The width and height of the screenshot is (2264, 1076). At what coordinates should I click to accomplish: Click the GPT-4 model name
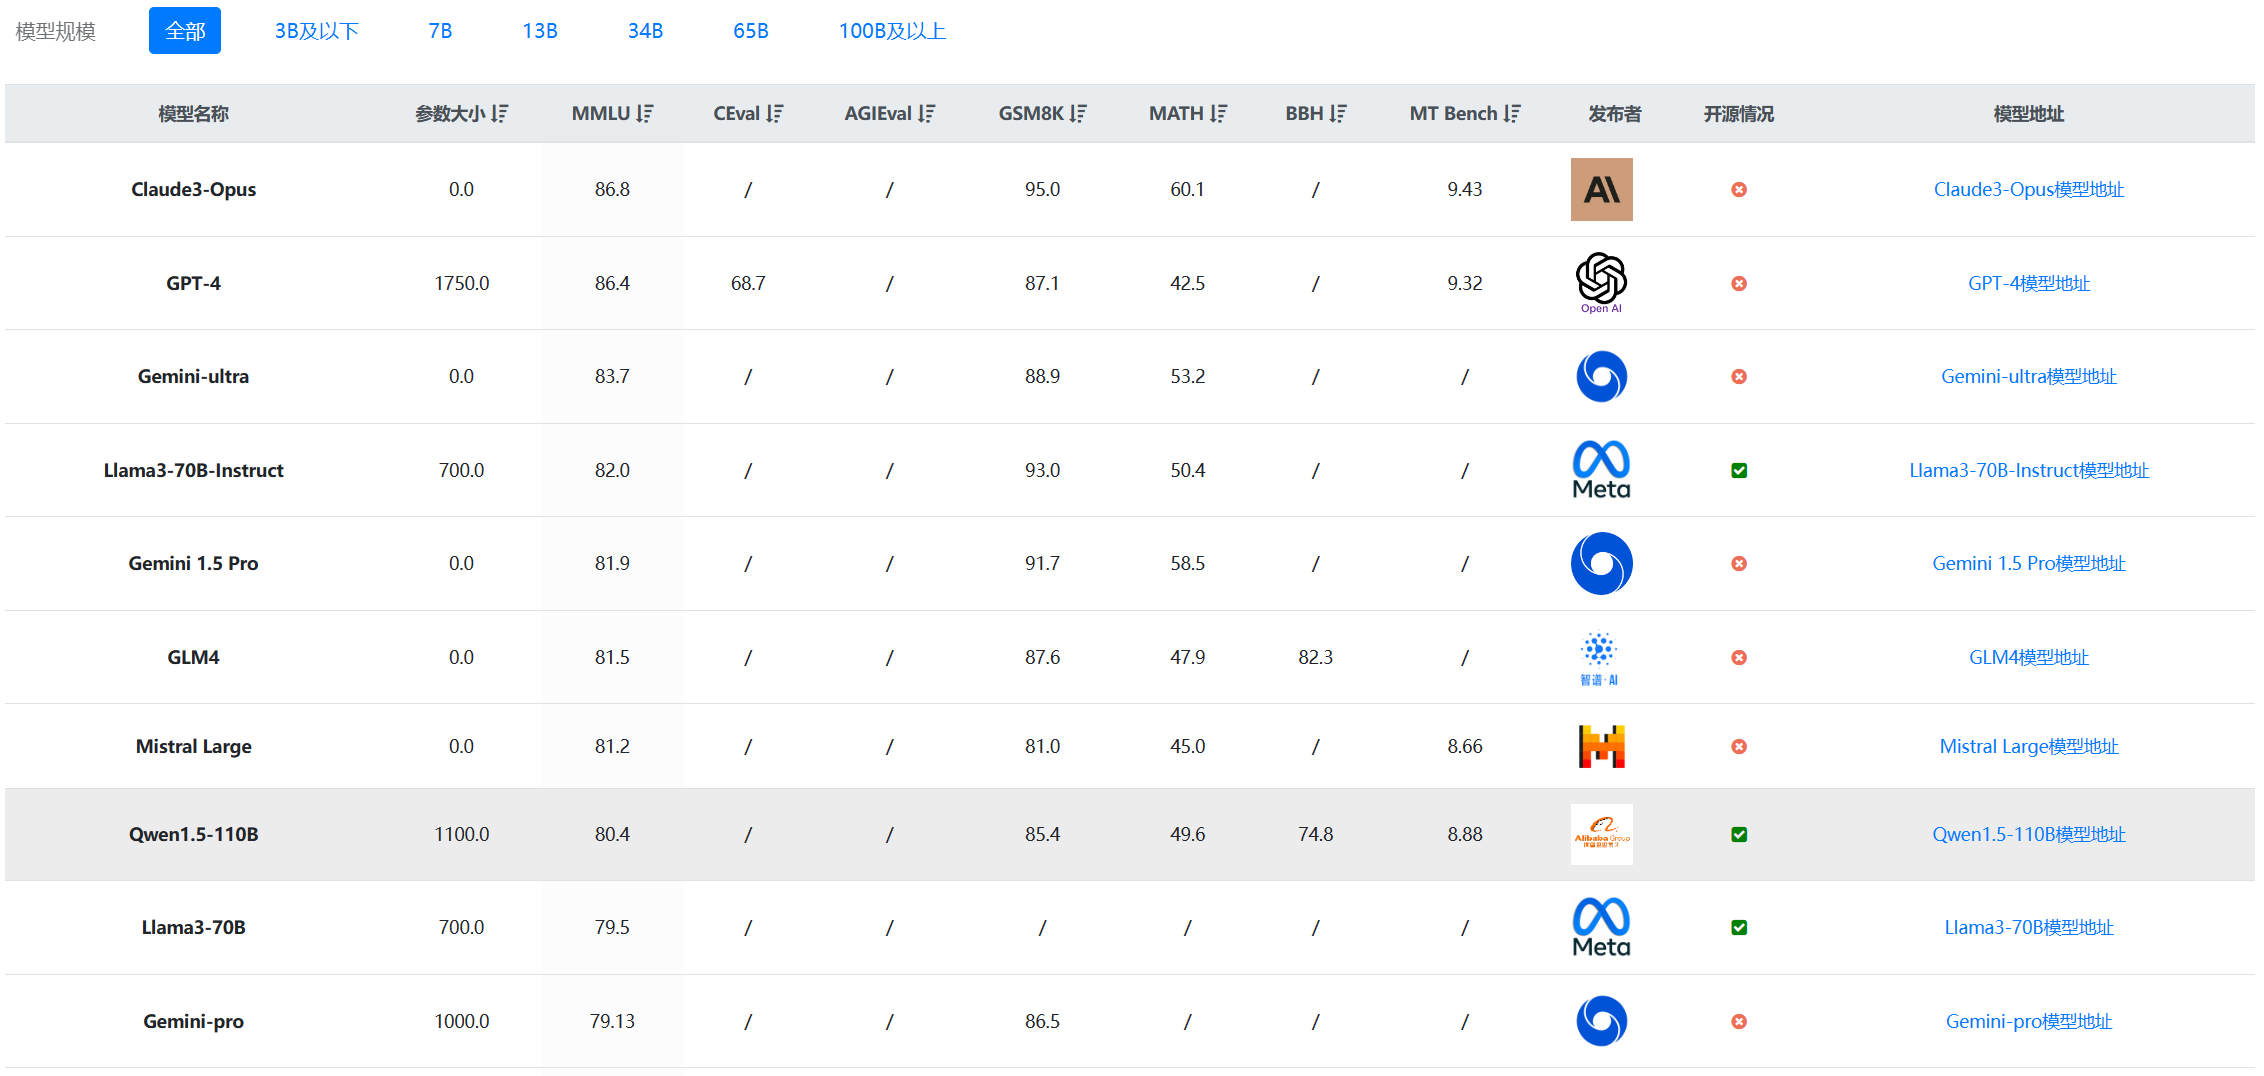[194, 283]
